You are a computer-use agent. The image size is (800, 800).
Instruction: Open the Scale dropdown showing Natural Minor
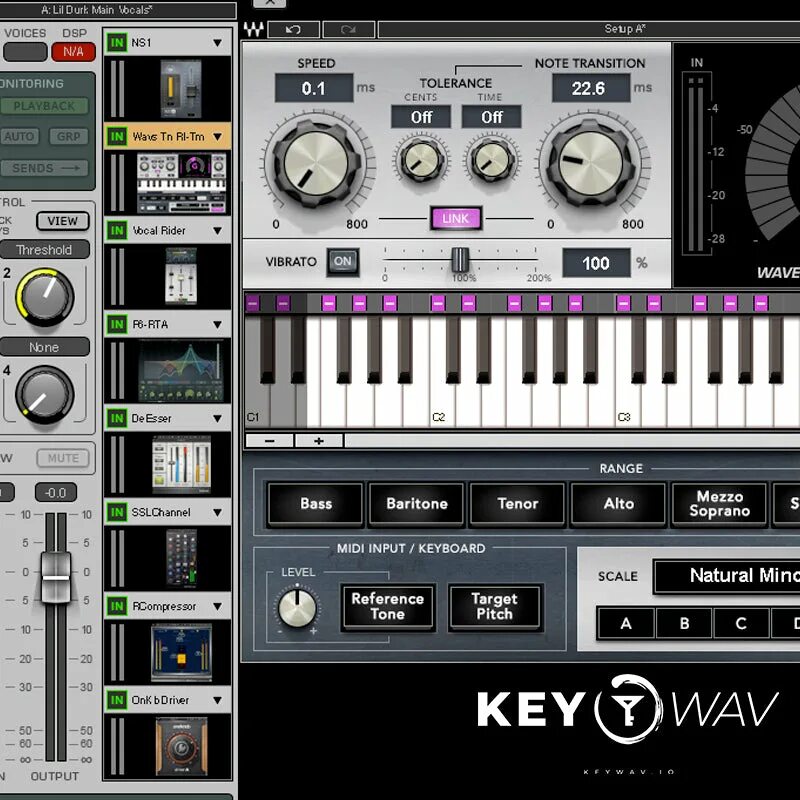[727, 576]
